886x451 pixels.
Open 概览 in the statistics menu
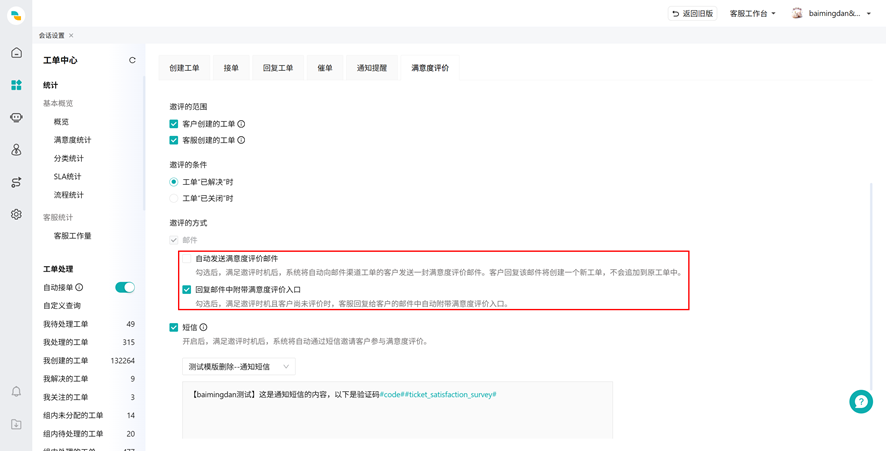click(x=61, y=122)
